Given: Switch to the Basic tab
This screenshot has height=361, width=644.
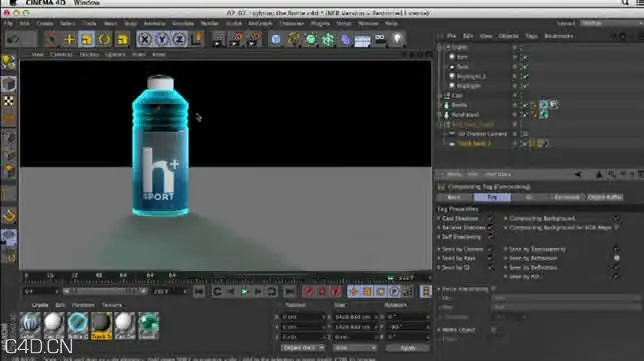Looking at the screenshot, I should pos(454,198).
